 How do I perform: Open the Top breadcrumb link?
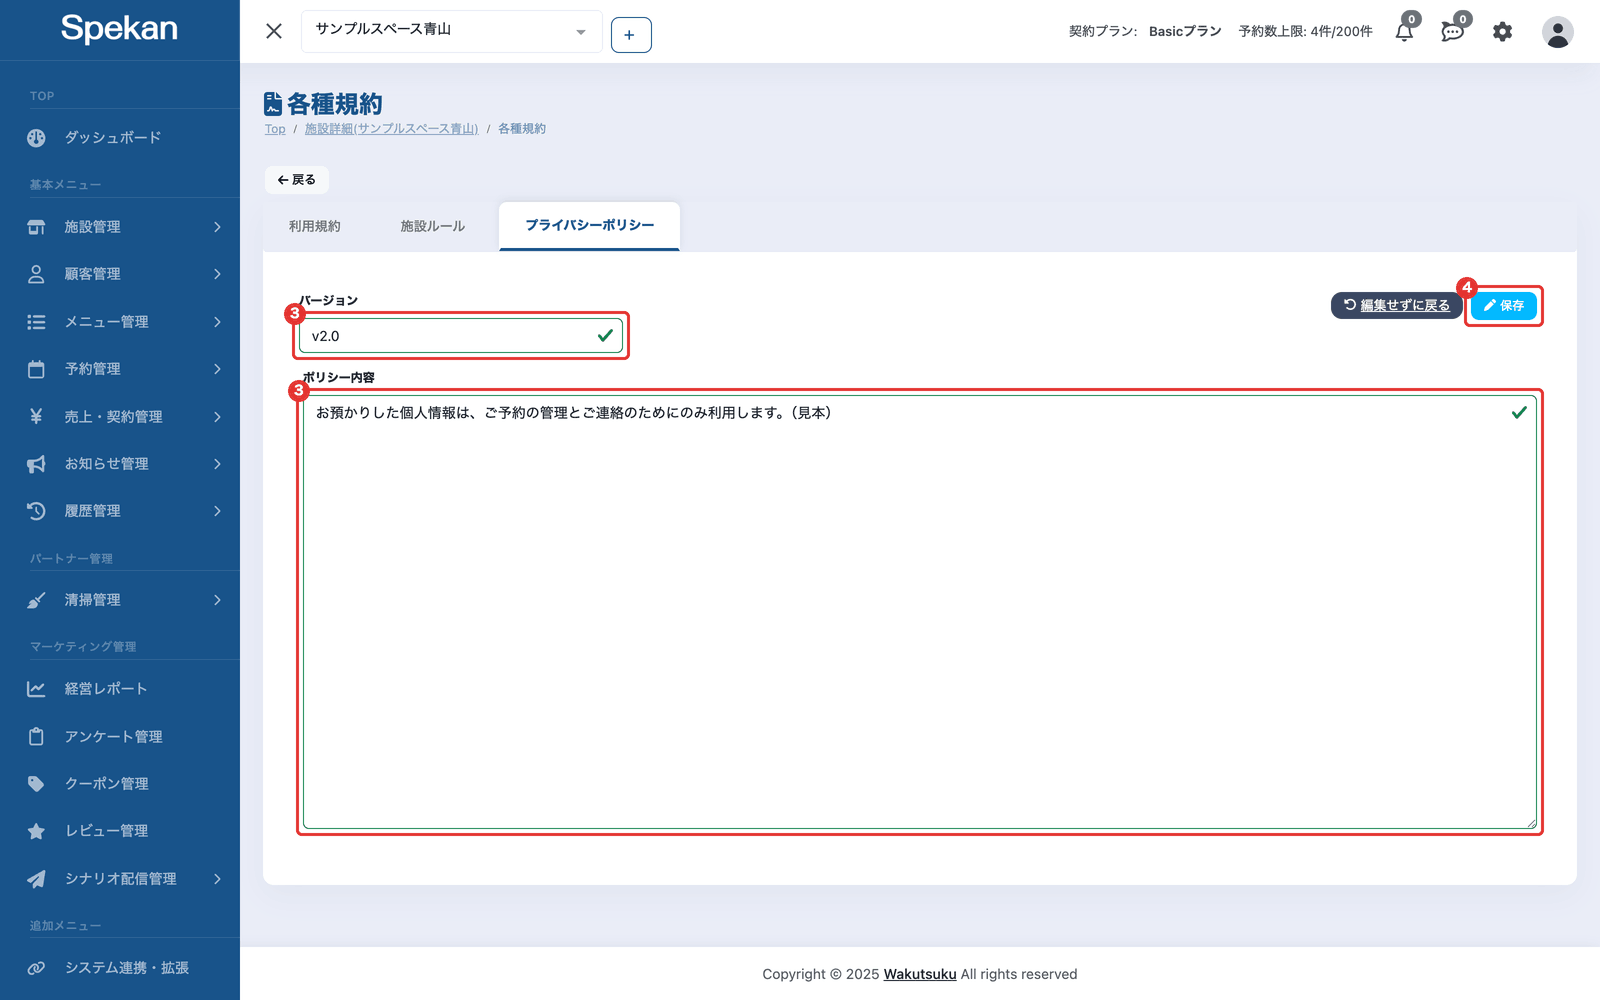[x=275, y=129]
